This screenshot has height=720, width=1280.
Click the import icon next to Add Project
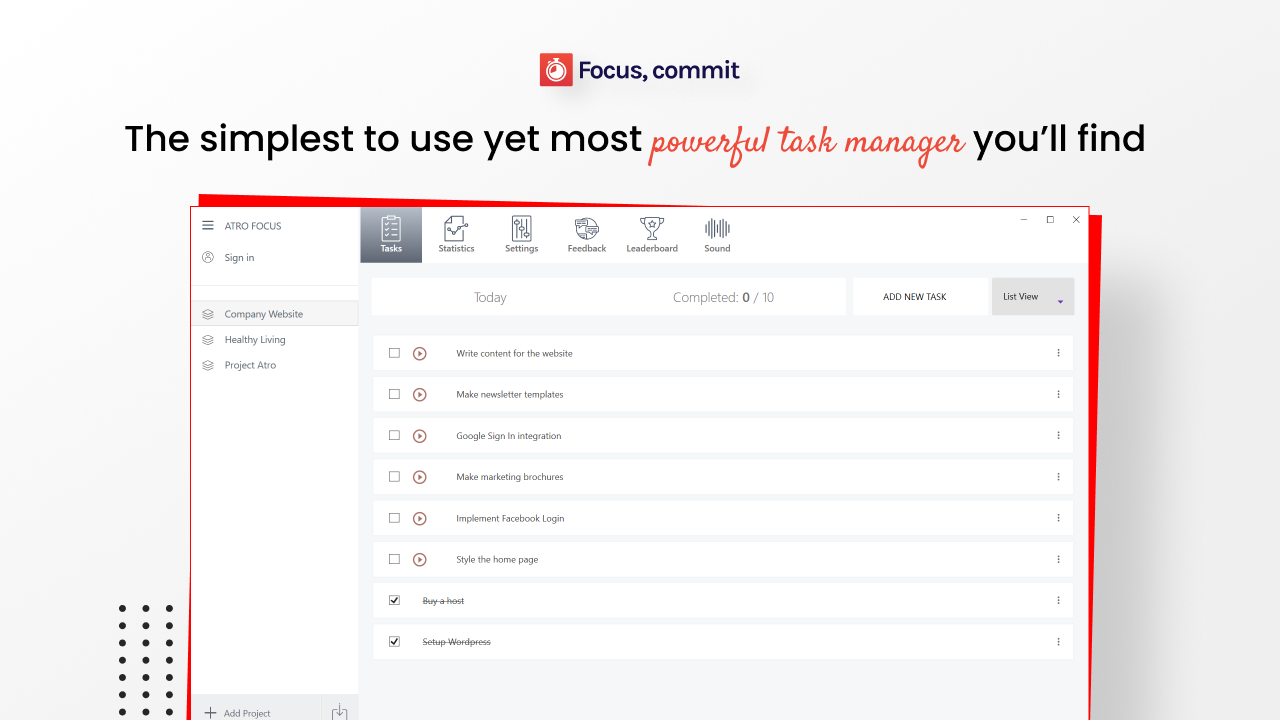tap(339, 712)
